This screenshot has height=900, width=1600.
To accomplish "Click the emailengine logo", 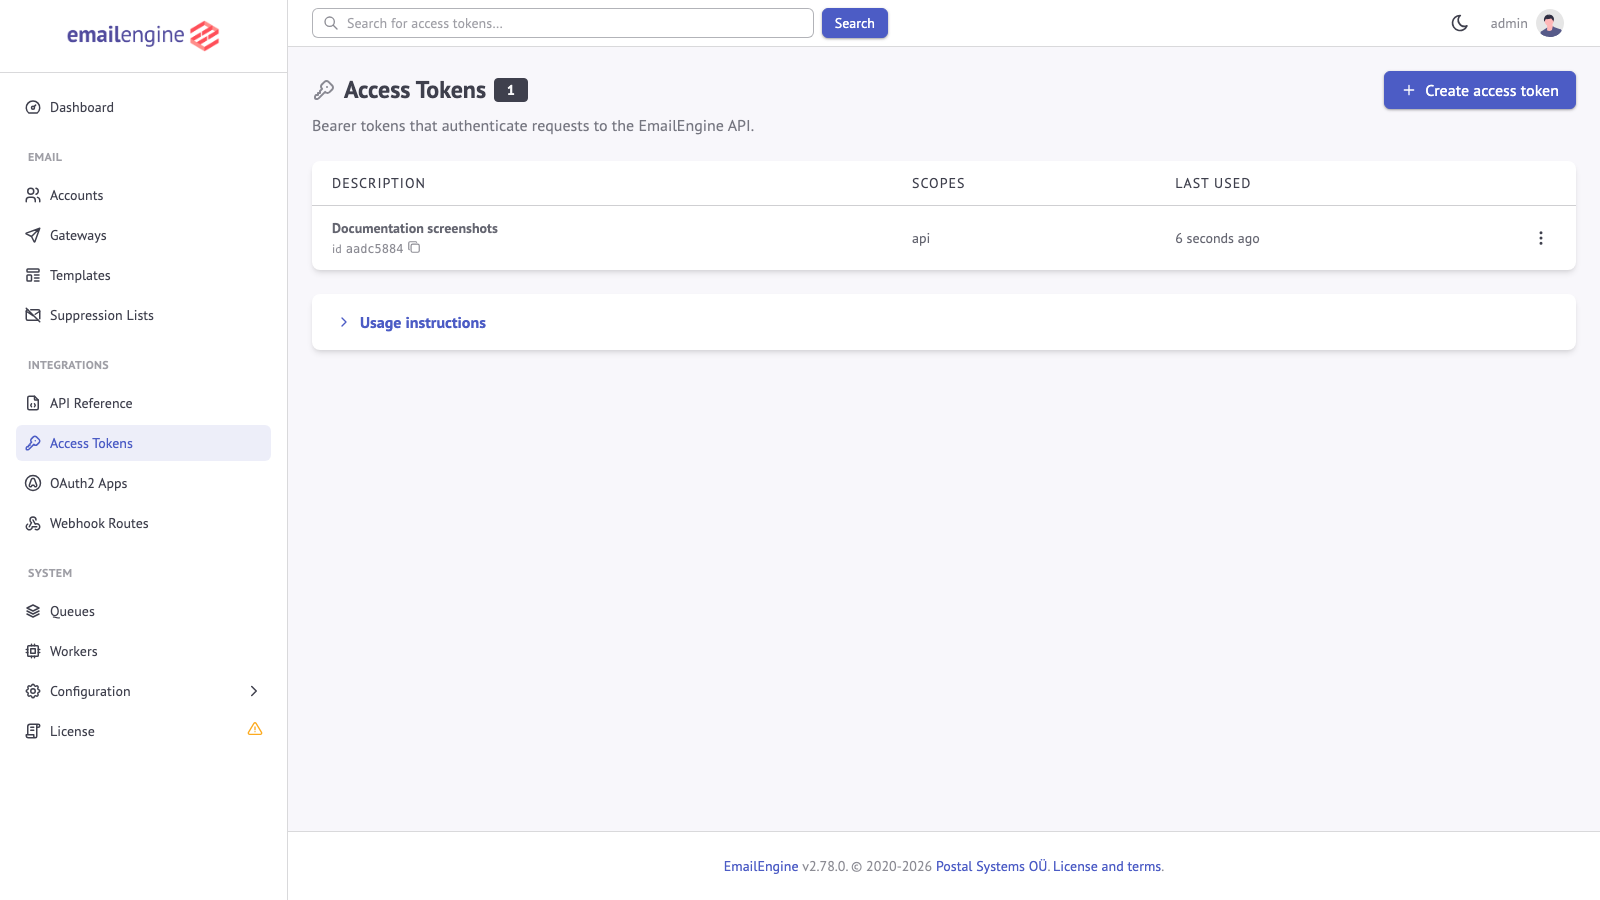I will point(143,35).
